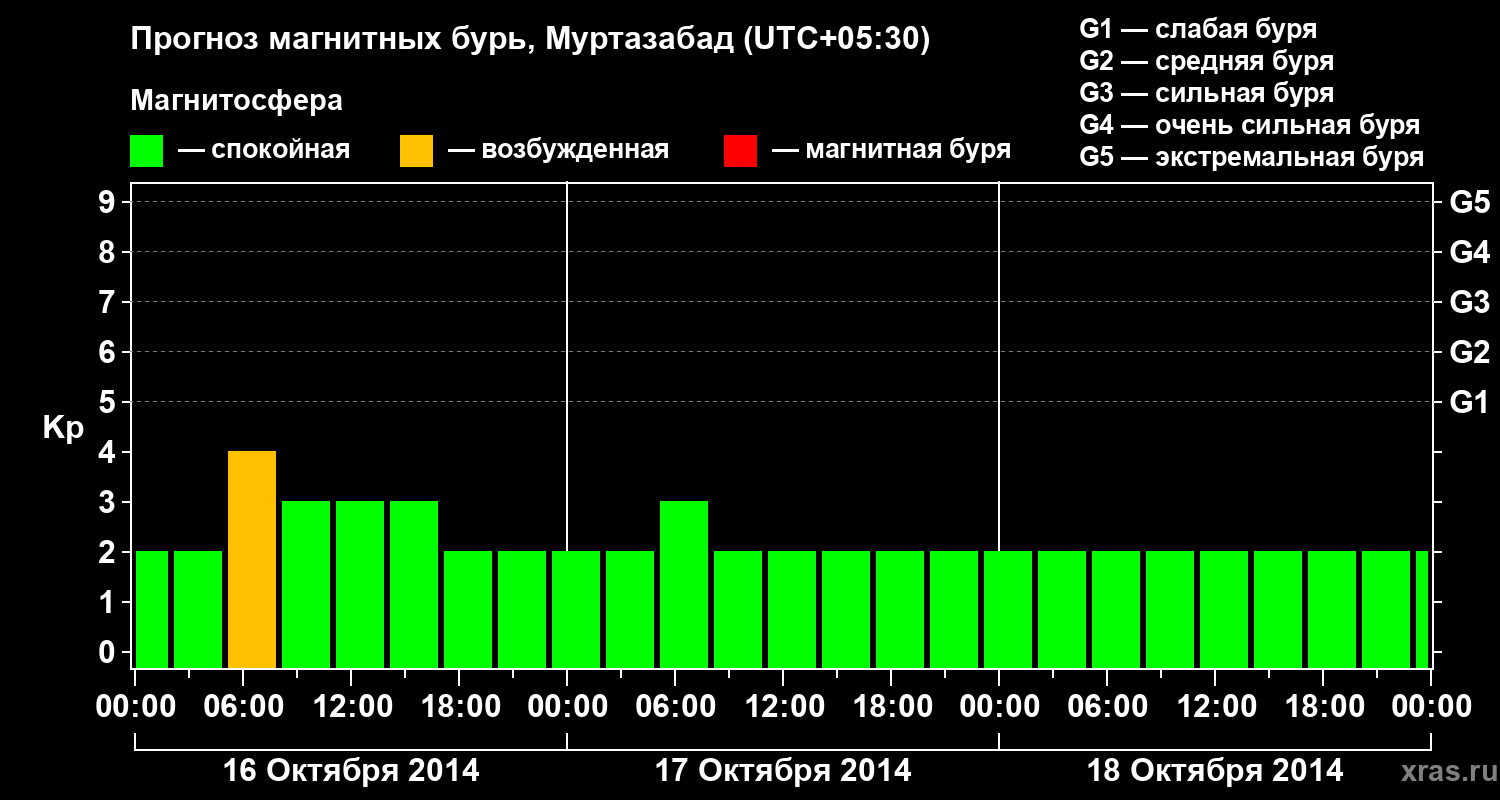Click the red 'магнитная буря' legend swatch
1500x800 pixels.
tap(740, 151)
